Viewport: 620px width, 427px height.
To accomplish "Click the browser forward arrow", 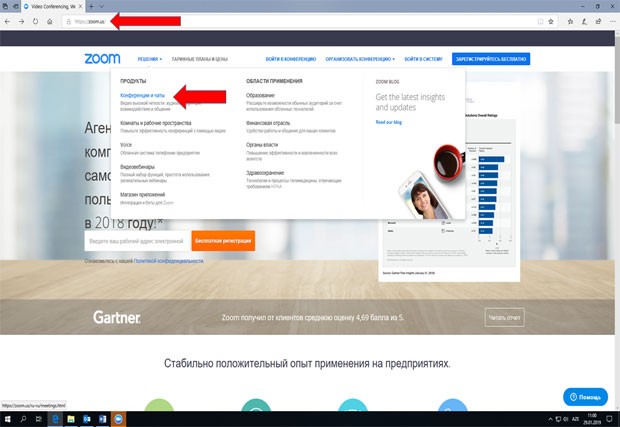I will [22, 20].
